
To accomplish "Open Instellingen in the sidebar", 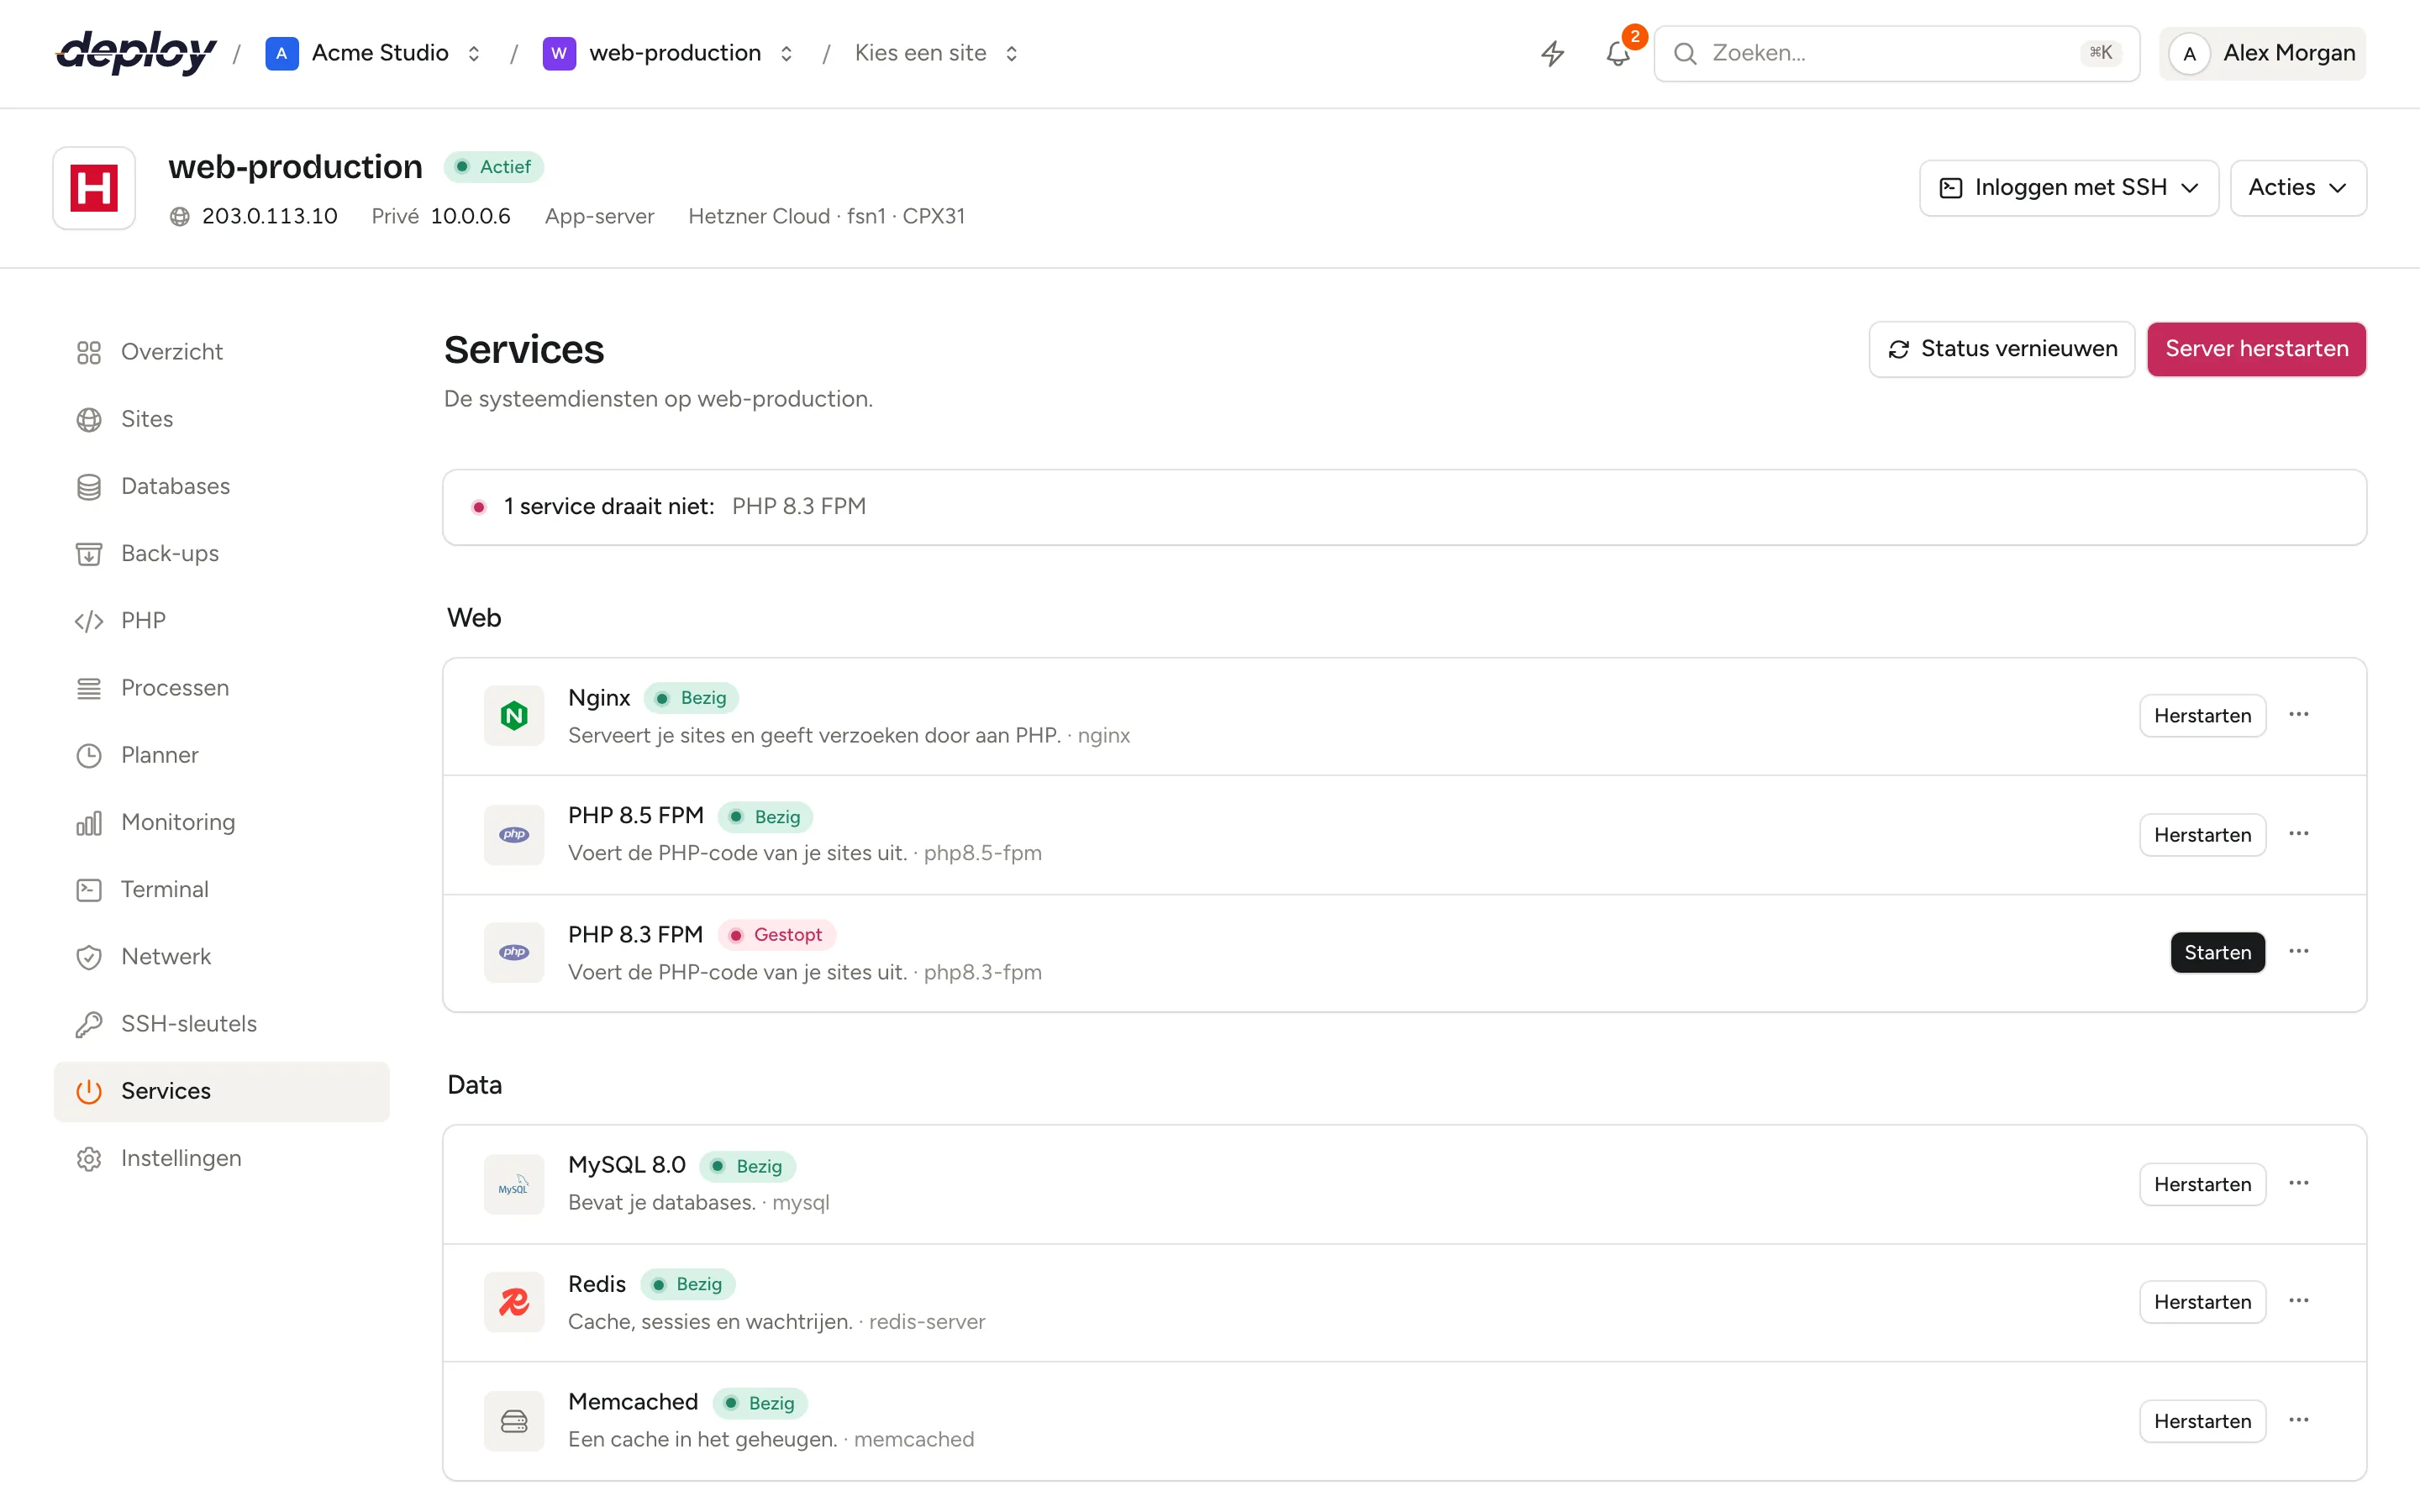I will [x=222, y=1159].
